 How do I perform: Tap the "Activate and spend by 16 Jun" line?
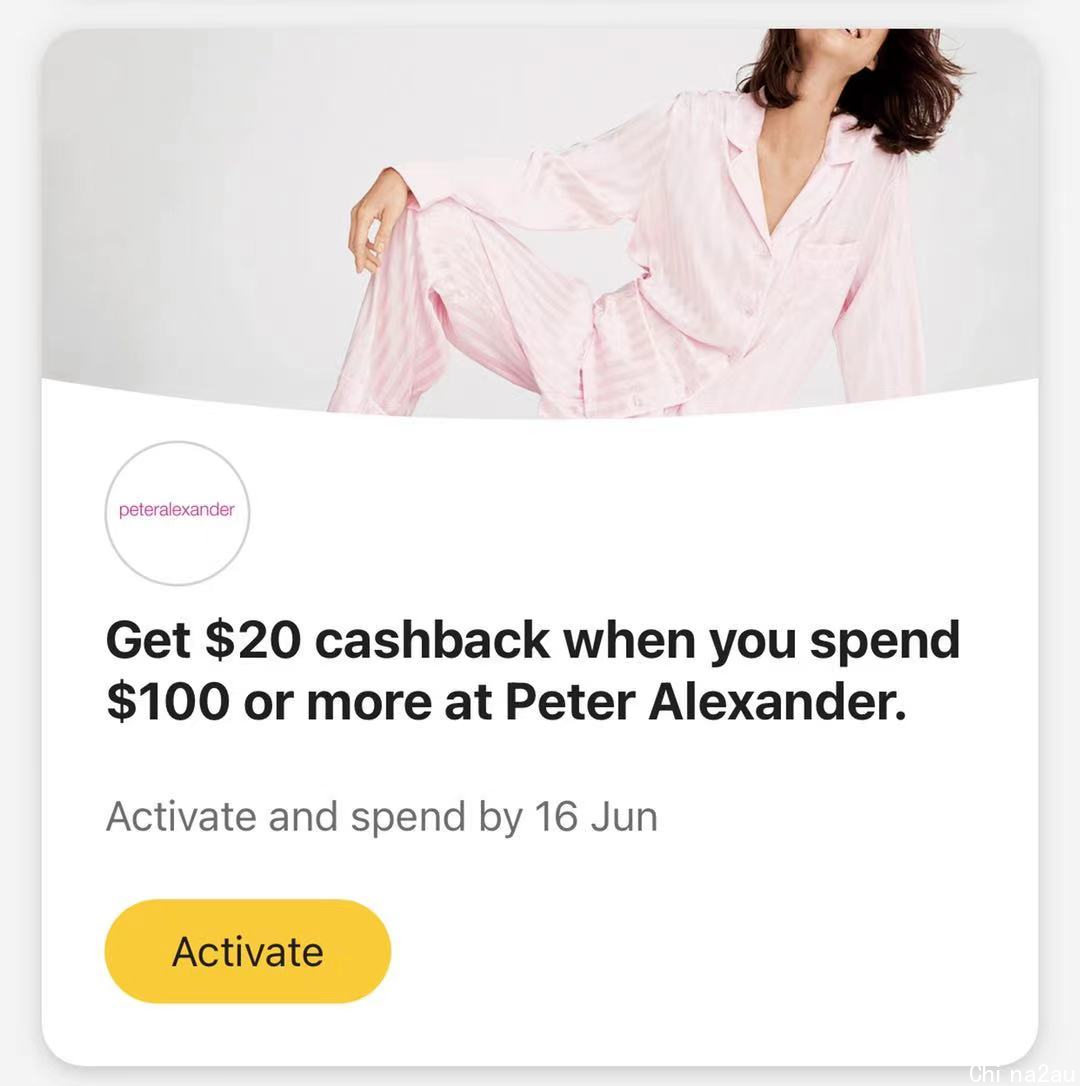(382, 817)
